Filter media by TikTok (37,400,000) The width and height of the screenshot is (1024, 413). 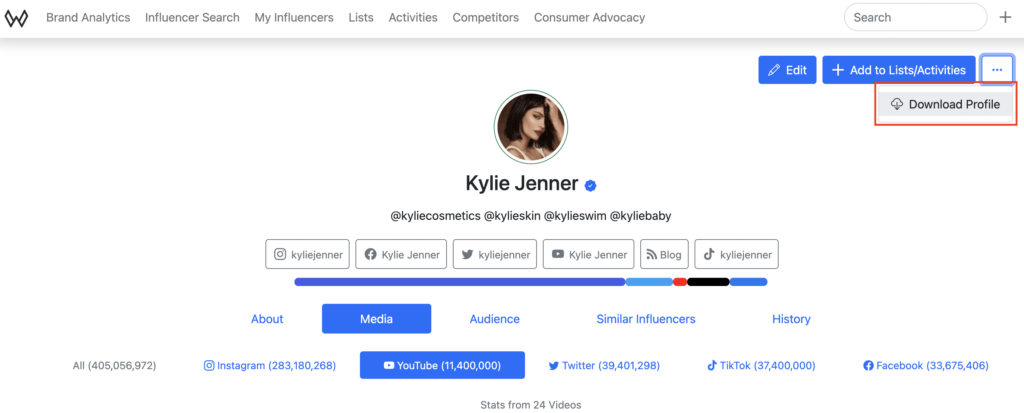click(761, 366)
